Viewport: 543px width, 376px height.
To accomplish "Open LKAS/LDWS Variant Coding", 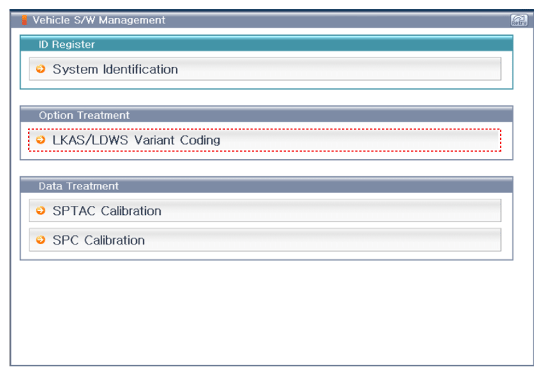I will [265, 140].
